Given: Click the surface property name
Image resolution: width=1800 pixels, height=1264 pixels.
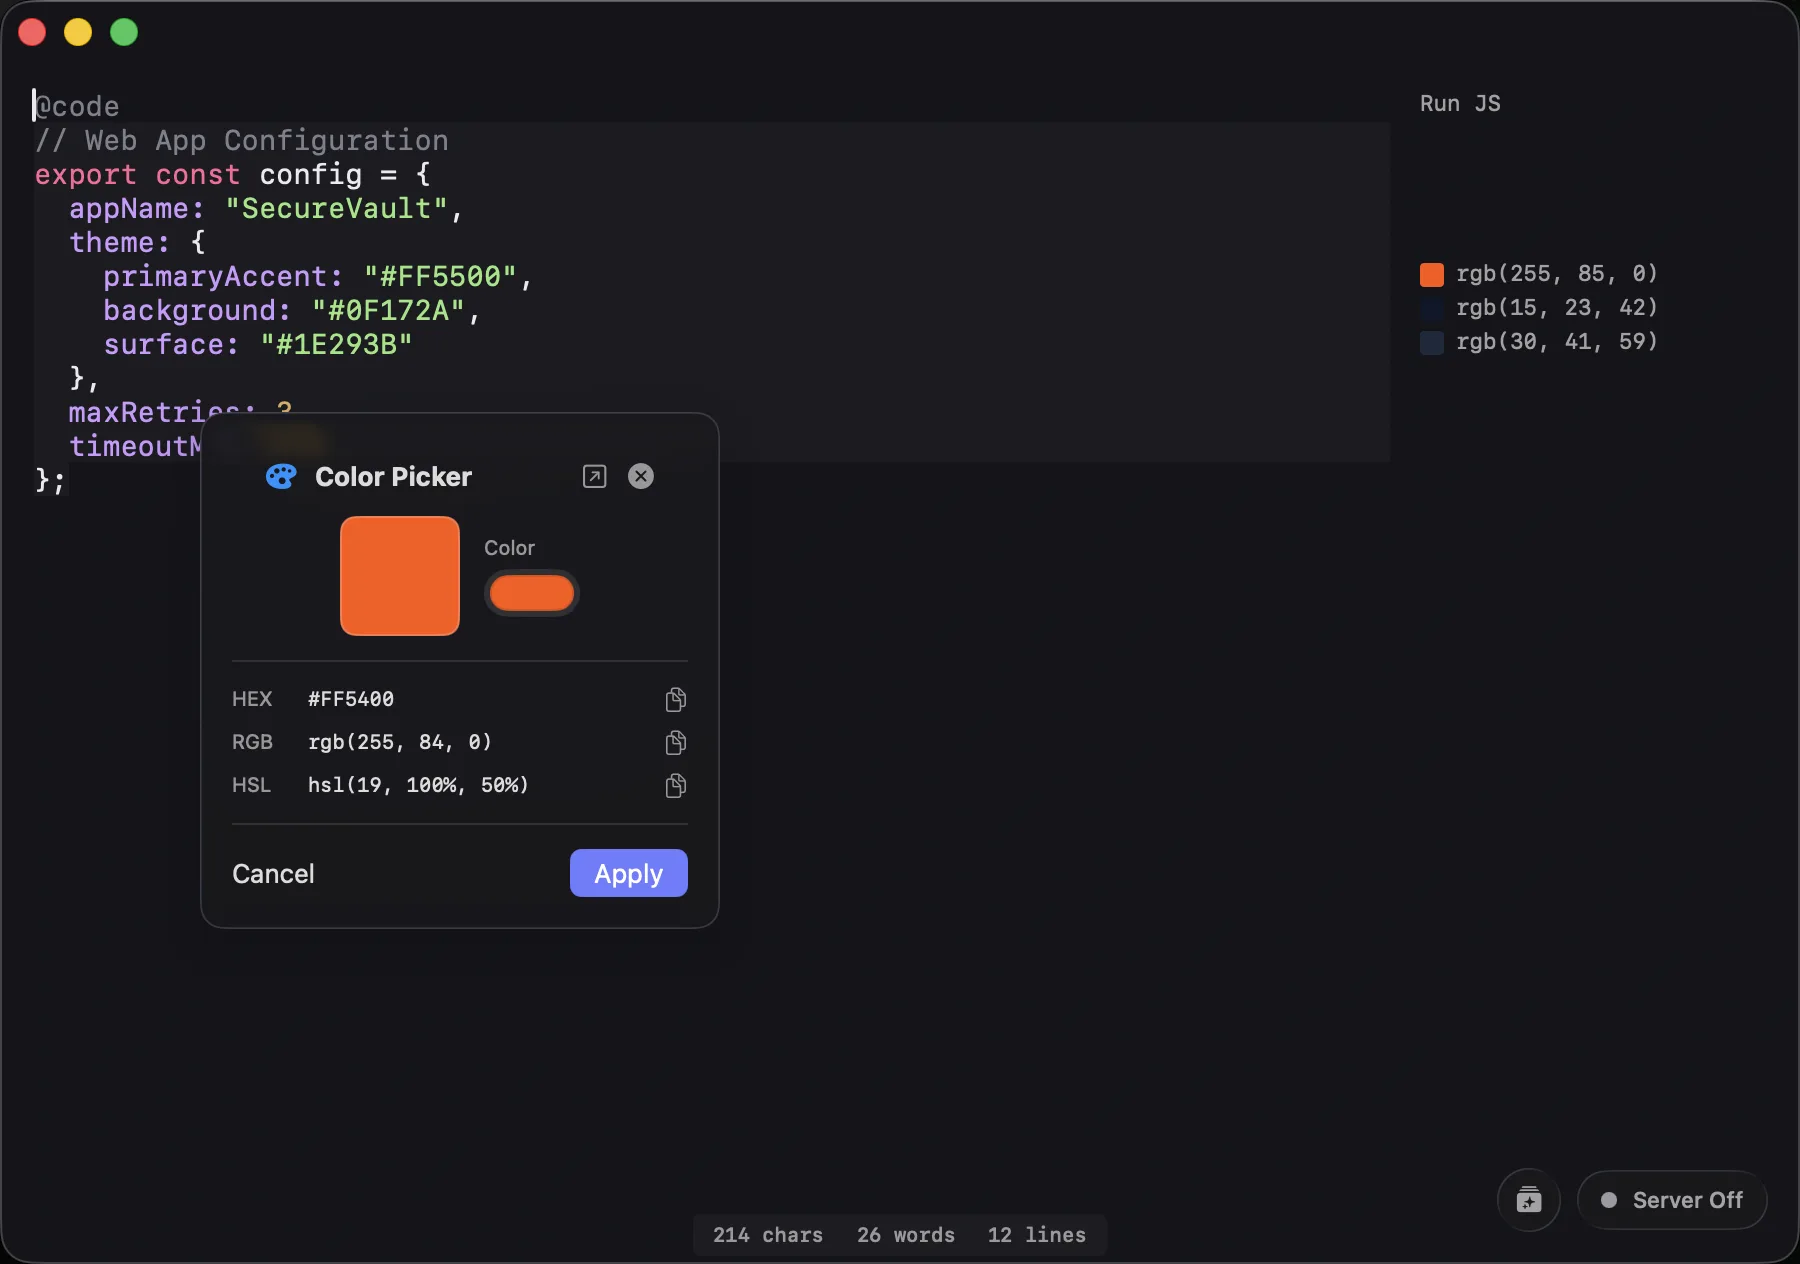Looking at the screenshot, I should 171,345.
